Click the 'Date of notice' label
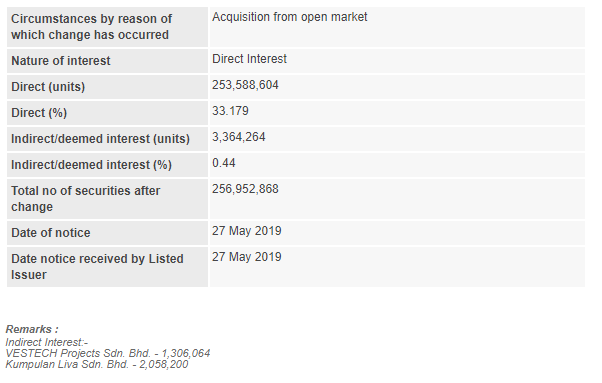602x383 pixels. pyautogui.click(x=51, y=233)
